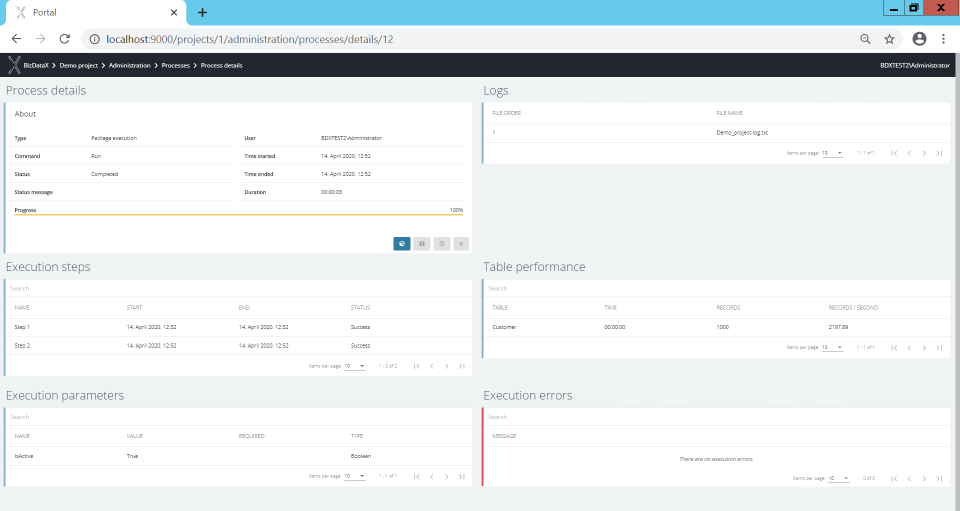Go to last page of Execution errors
Viewport: 960px width, 511px height.
[x=939, y=479]
